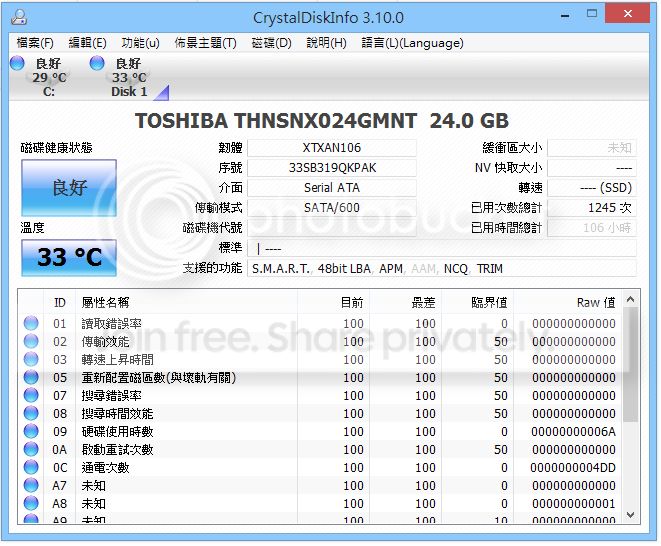Select the 硬碟使用時數 attribute row

[x=320, y=432]
